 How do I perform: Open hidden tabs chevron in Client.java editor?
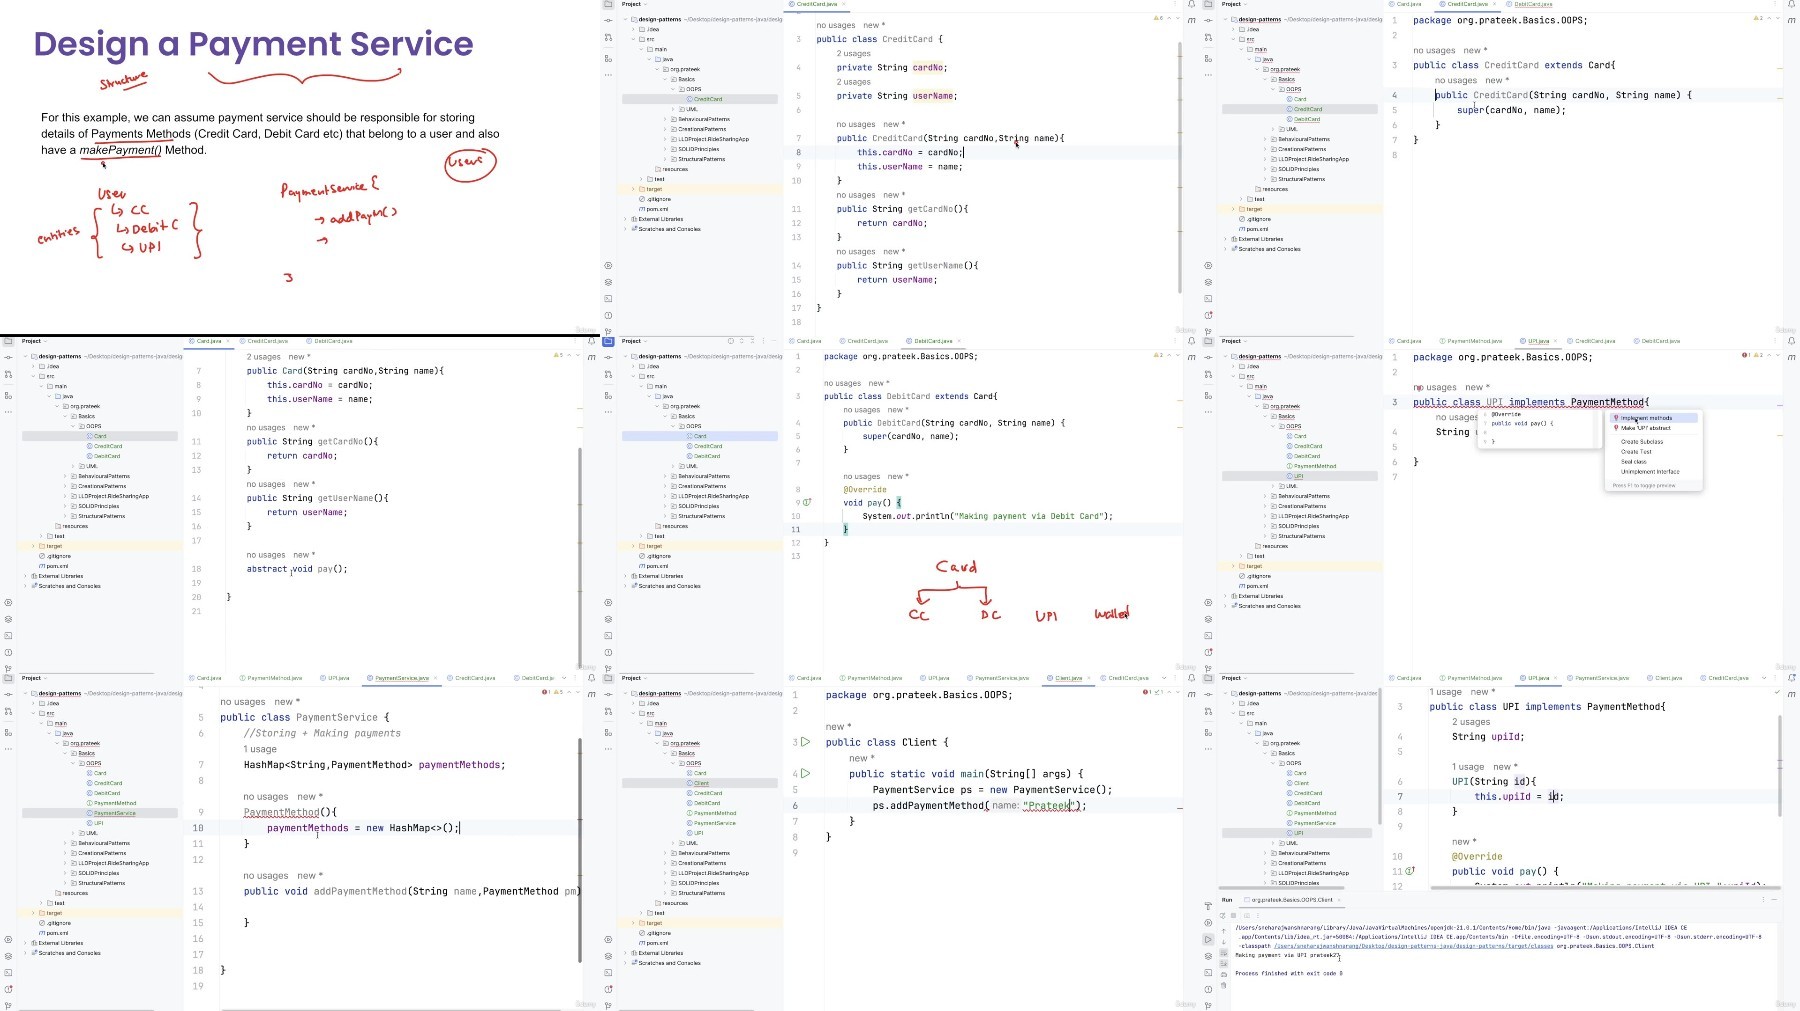pos(1163,678)
